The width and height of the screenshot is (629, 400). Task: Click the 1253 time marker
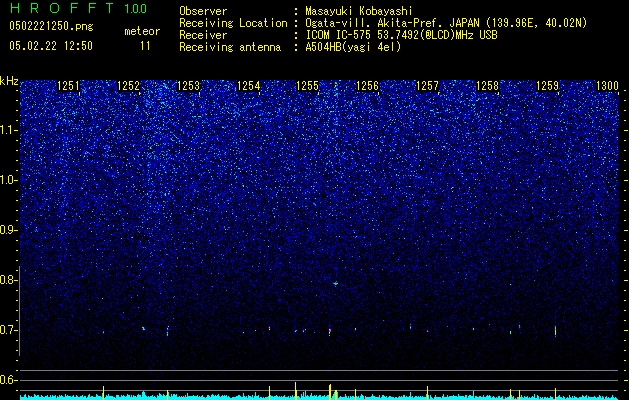coord(188,86)
